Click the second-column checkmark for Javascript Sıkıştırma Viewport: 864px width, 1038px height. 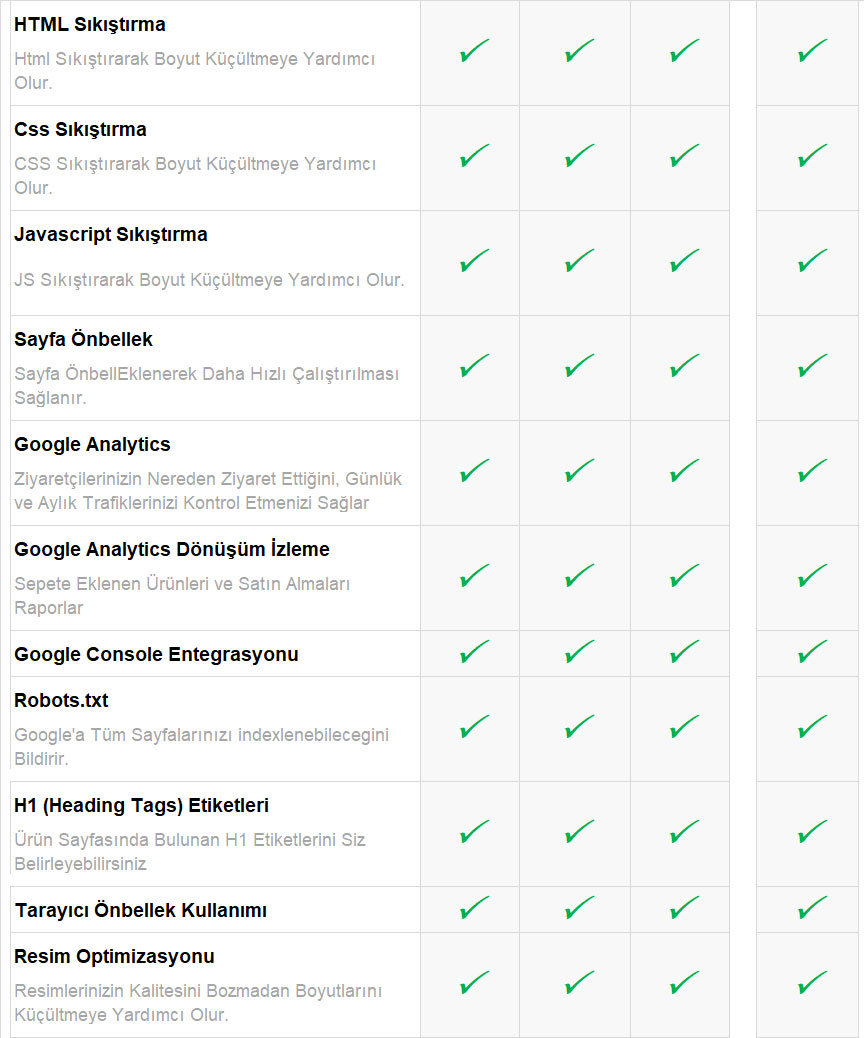click(579, 262)
